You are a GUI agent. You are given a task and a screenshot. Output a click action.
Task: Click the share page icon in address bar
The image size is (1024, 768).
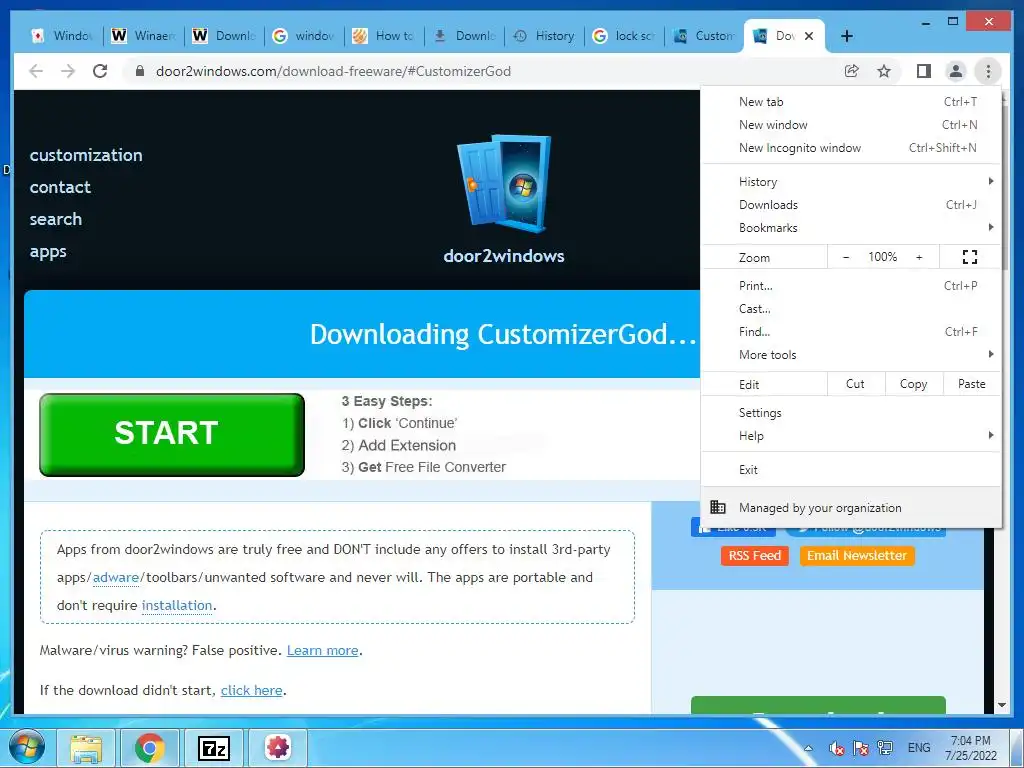[x=852, y=71]
